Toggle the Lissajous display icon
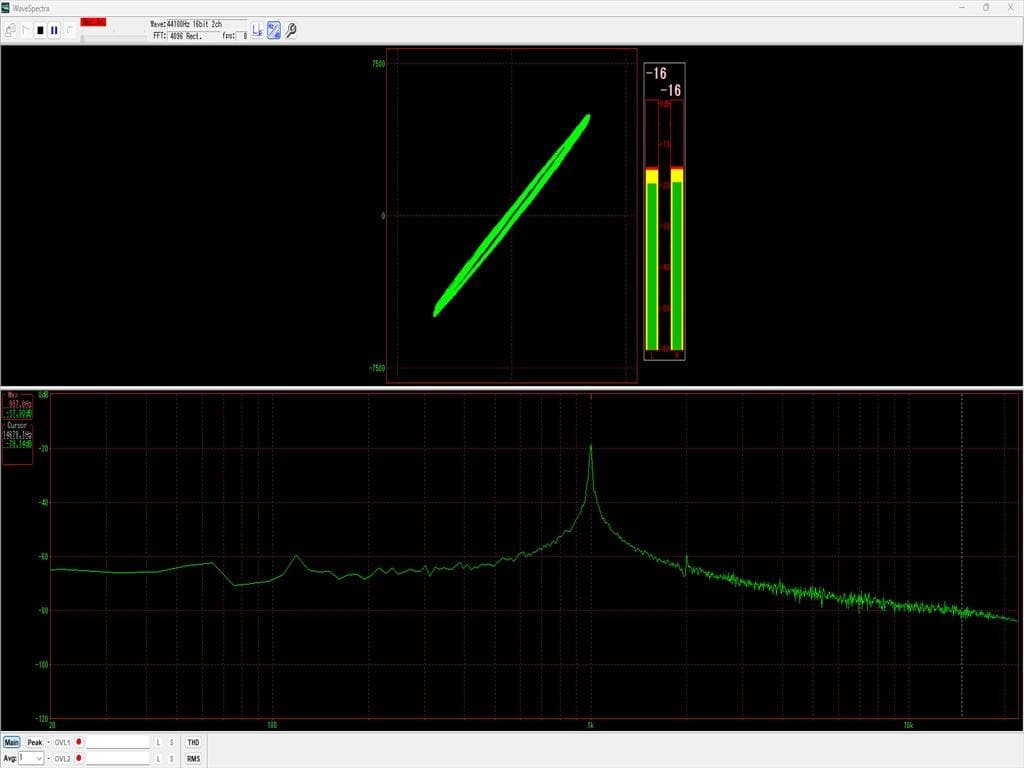1024x768 pixels. pyautogui.click(x=257, y=30)
